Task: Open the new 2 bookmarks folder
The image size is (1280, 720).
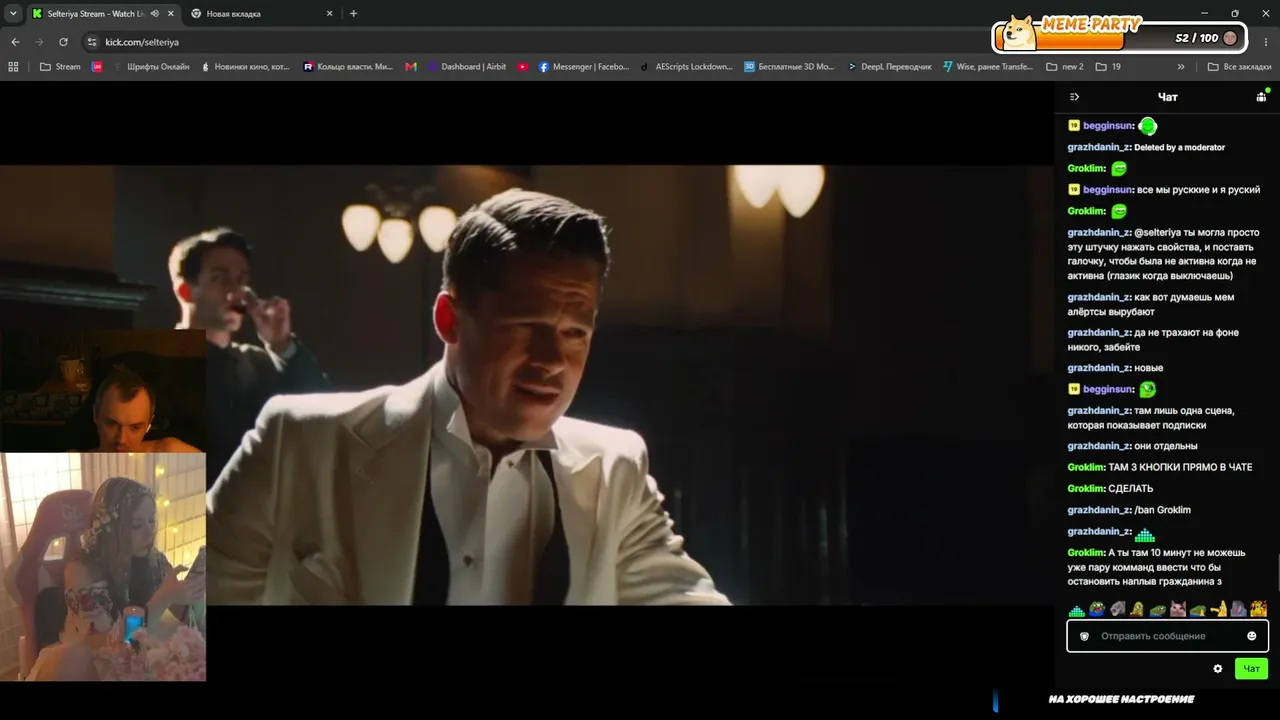Action: [x=1065, y=67]
